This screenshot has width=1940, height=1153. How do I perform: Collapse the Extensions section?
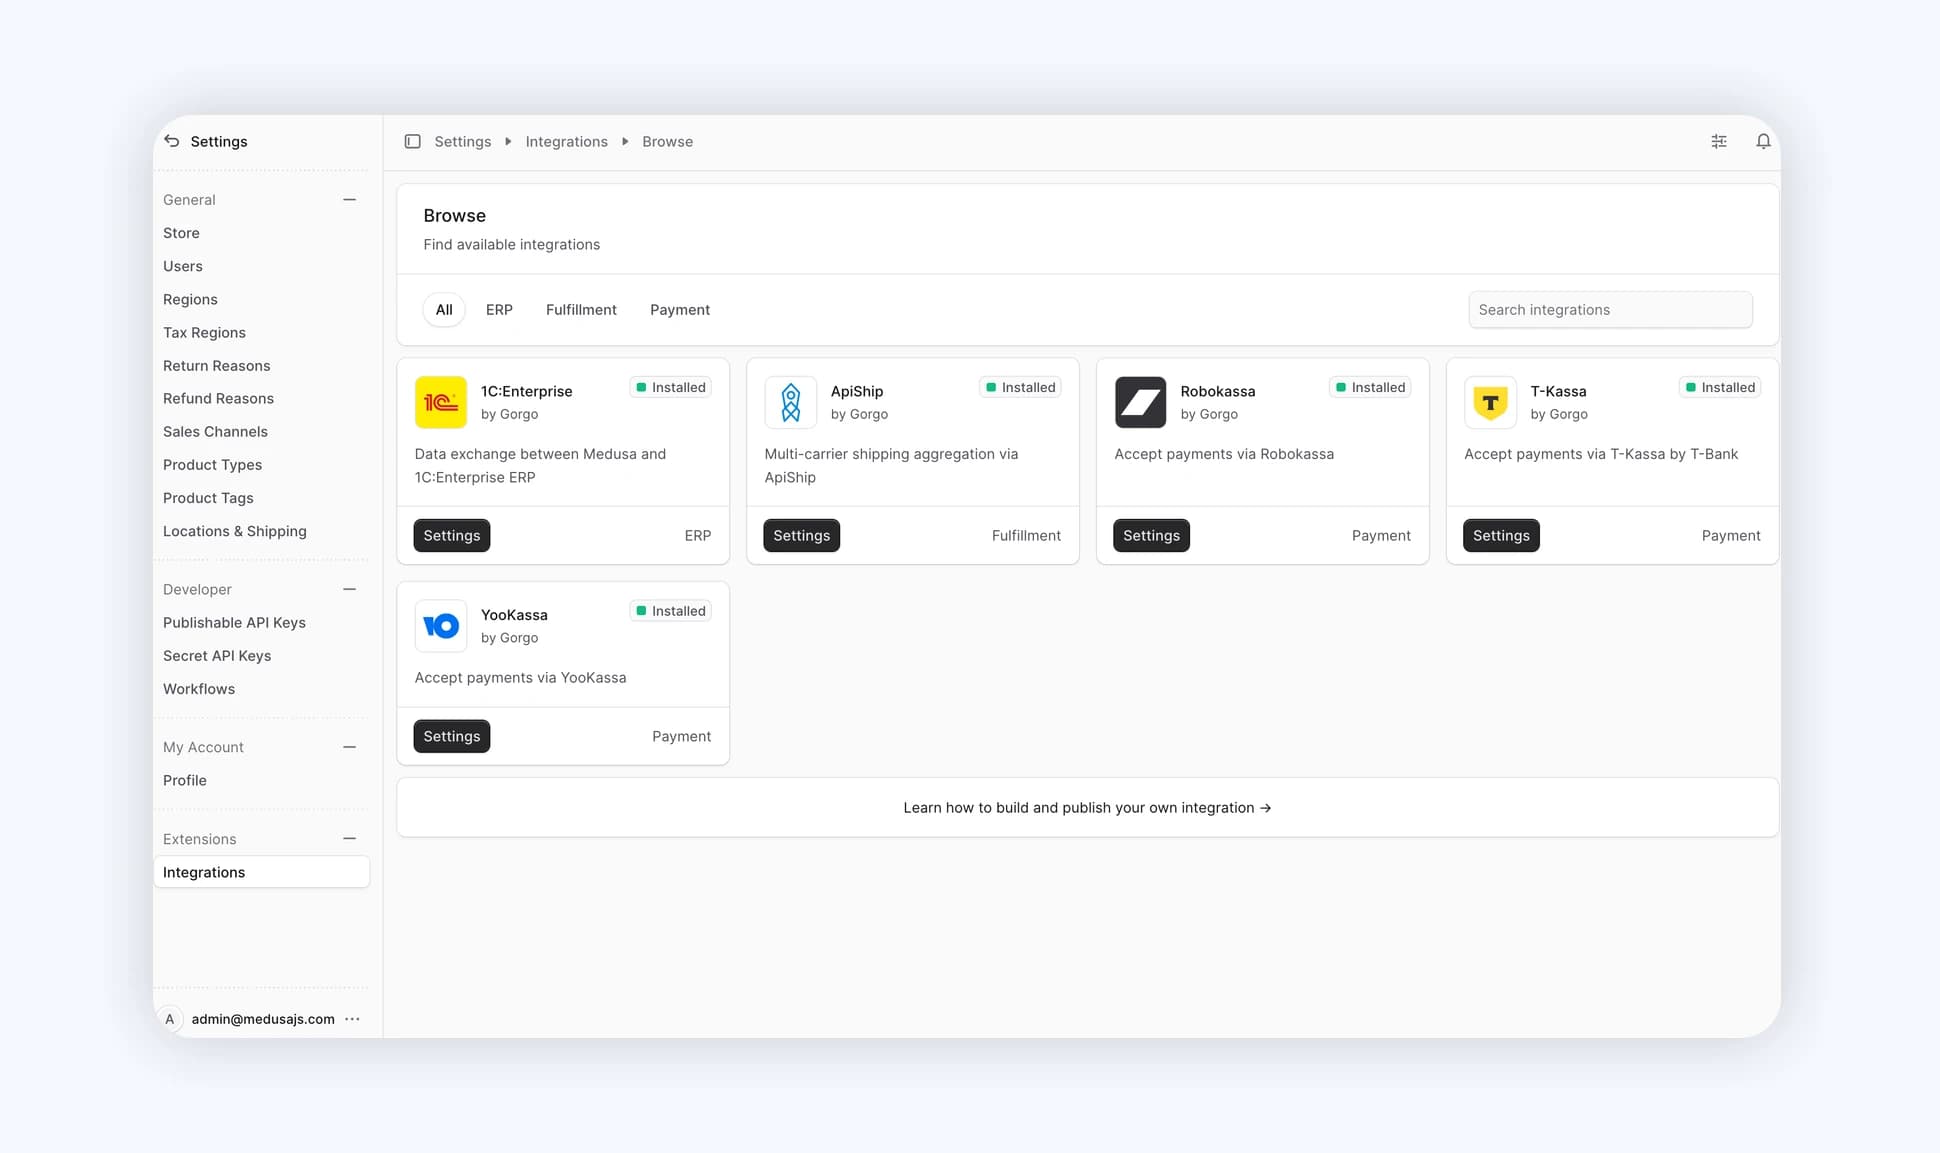pyautogui.click(x=350, y=839)
